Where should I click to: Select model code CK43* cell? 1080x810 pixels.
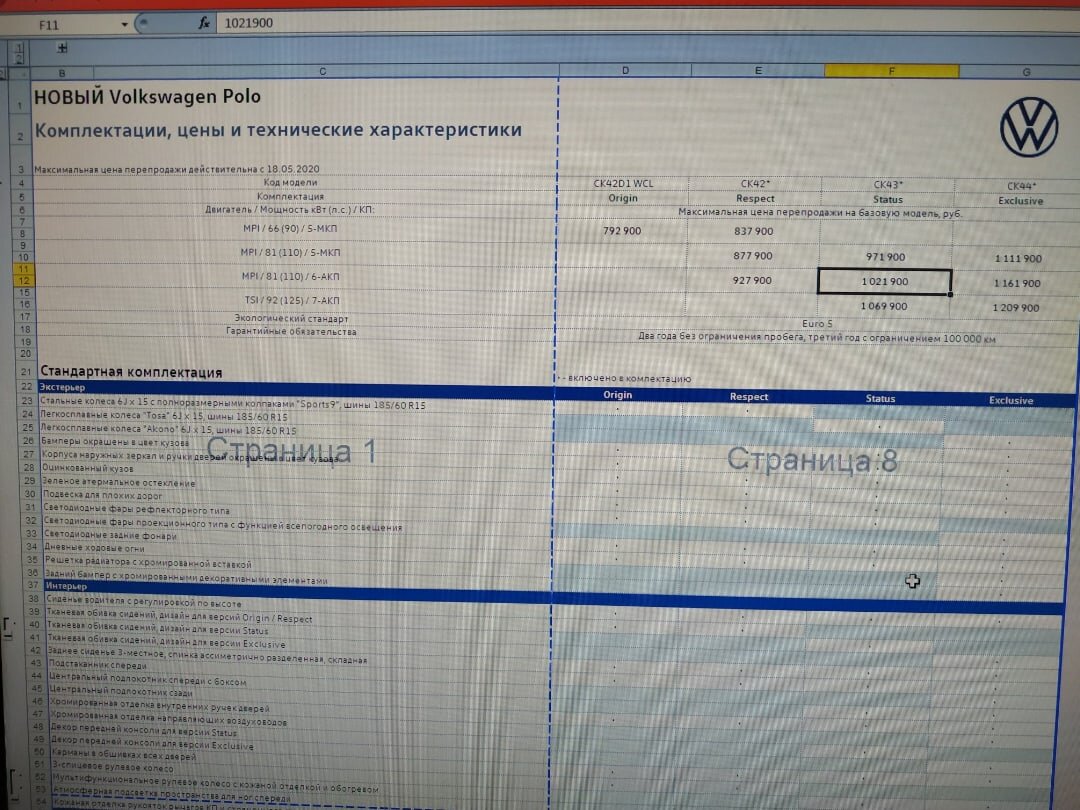[888, 185]
